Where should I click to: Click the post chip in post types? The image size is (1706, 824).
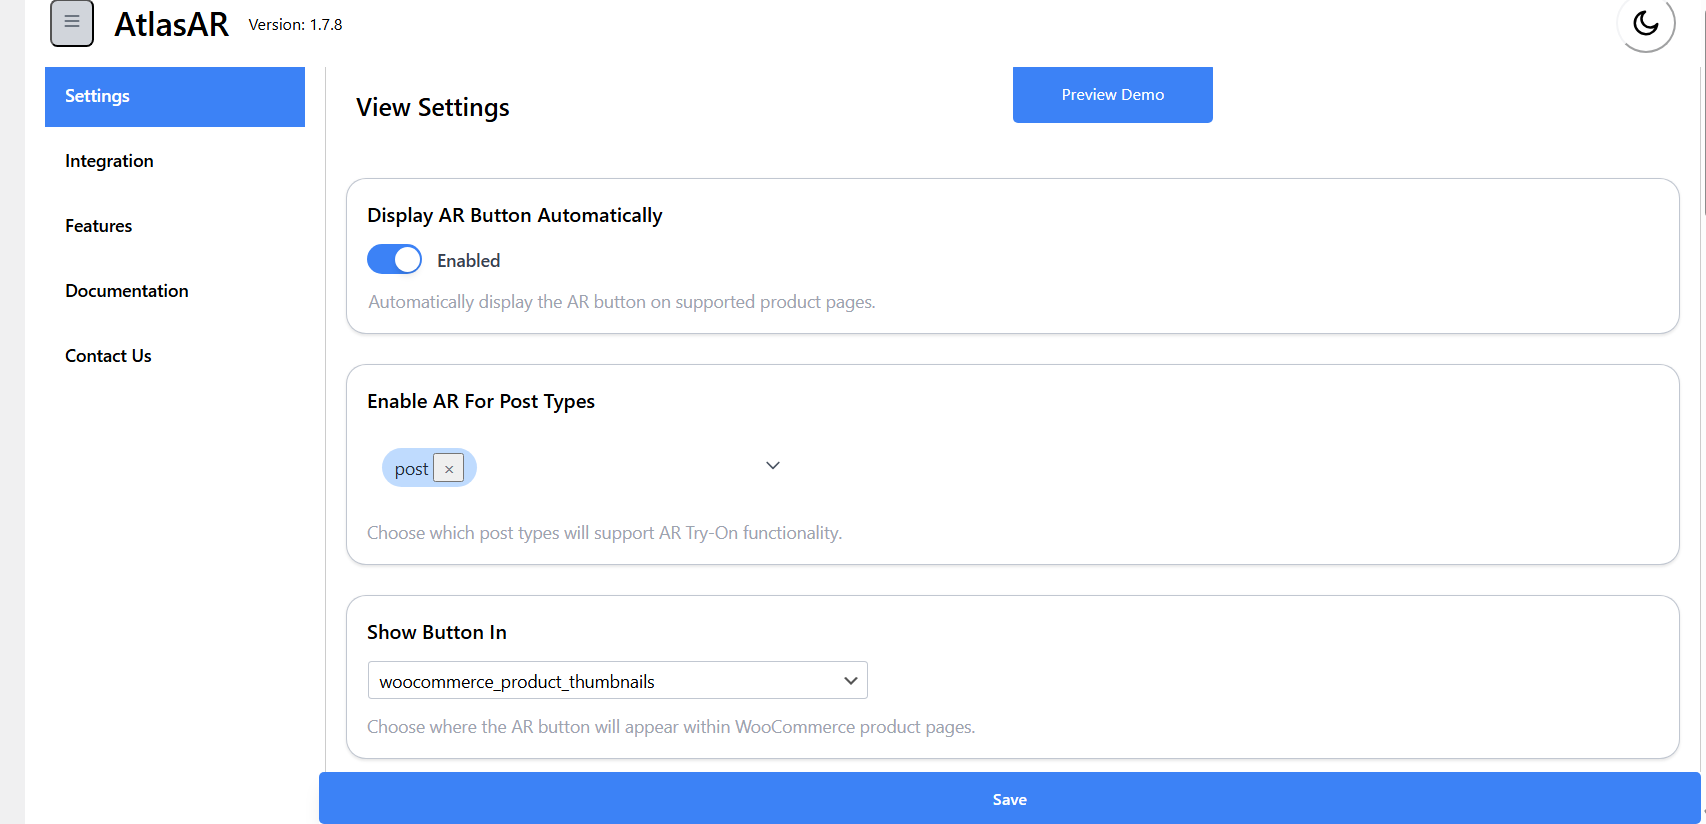[410, 469]
